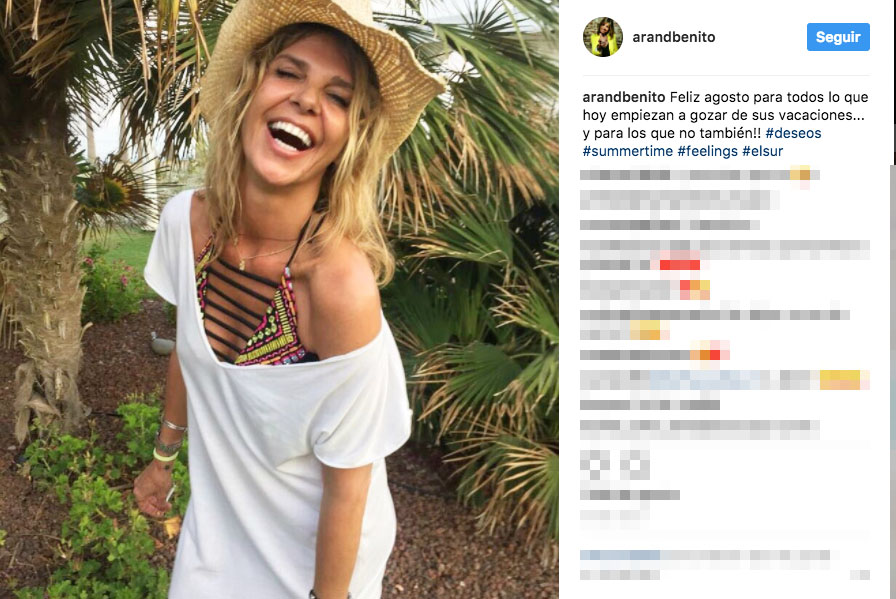Tap the first pixelated icon under comments
The height and width of the screenshot is (599, 896).
pos(594,465)
